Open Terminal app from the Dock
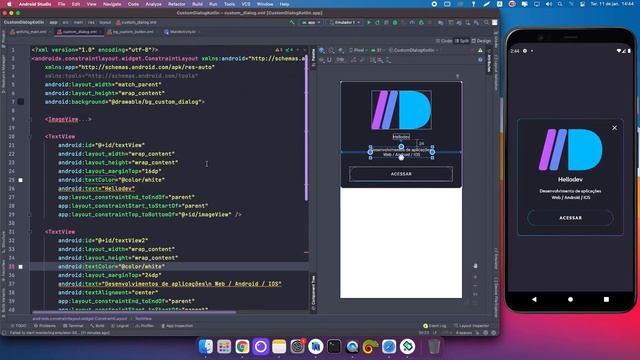This screenshot has height=360, width=640. click(334, 347)
